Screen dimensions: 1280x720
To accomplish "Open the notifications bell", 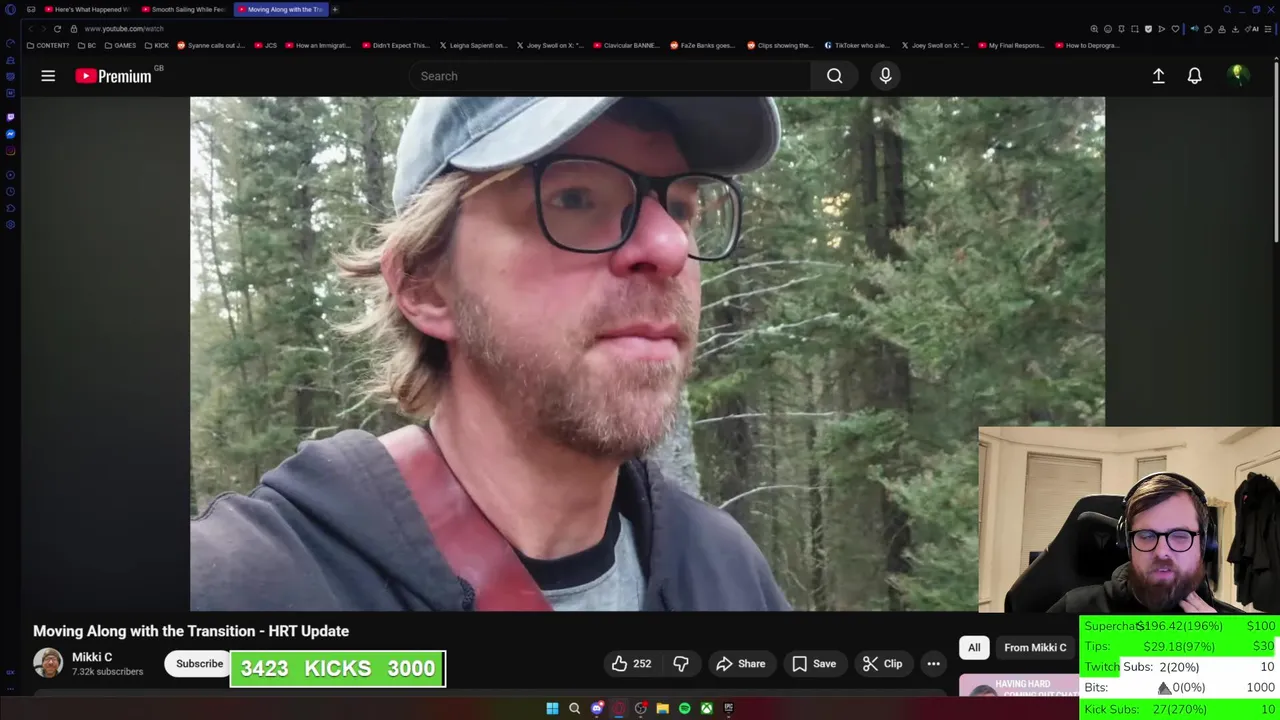I will [1194, 76].
